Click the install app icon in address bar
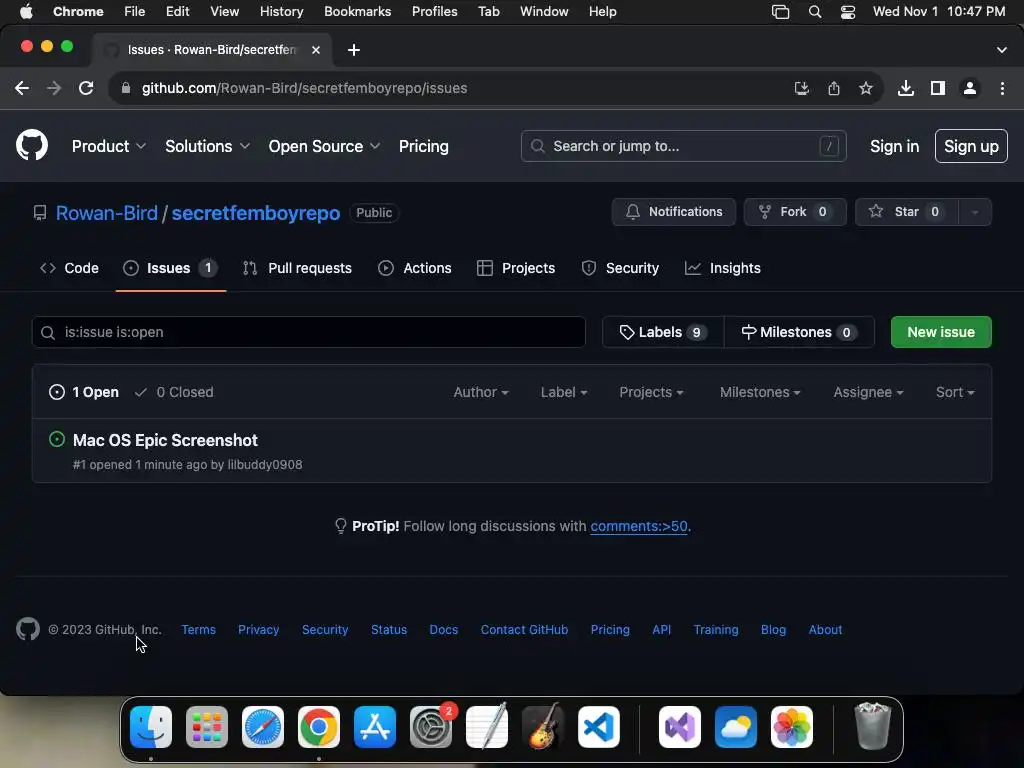The width and height of the screenshot is (1024, 768). click(802, 88)
